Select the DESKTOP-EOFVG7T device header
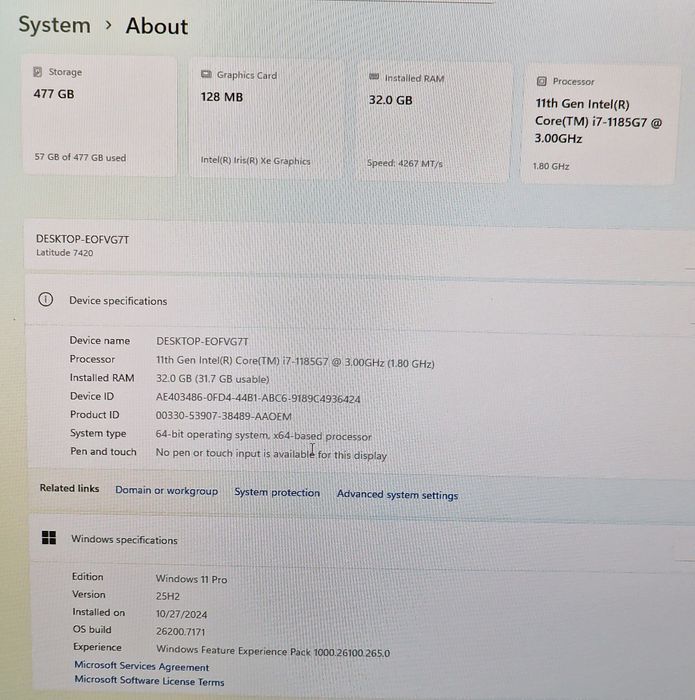The height and width of the screenshot is (700, 695). pos(83,239)
